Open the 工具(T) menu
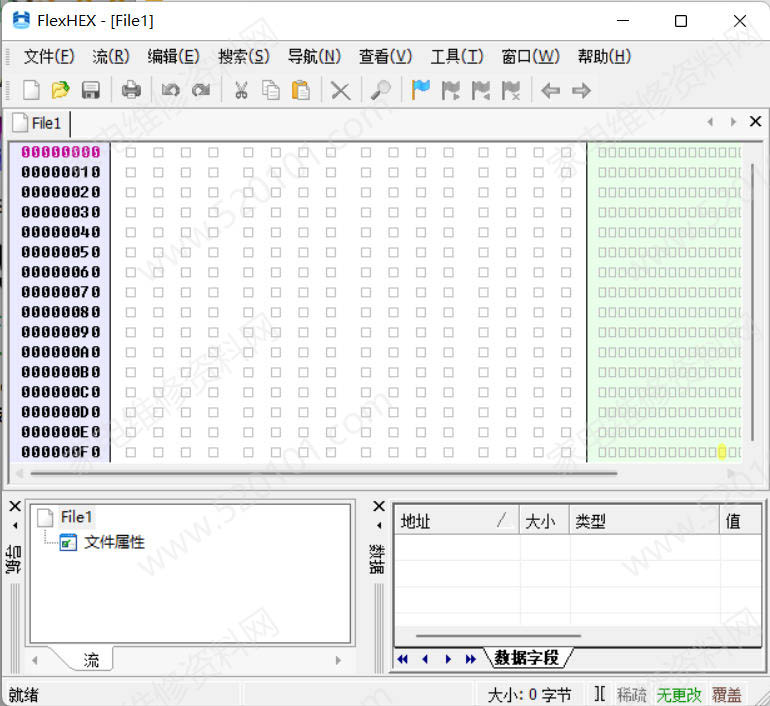The width and height of the screenshot is (770, 706). pyautogui.click(x=456, y=56)
